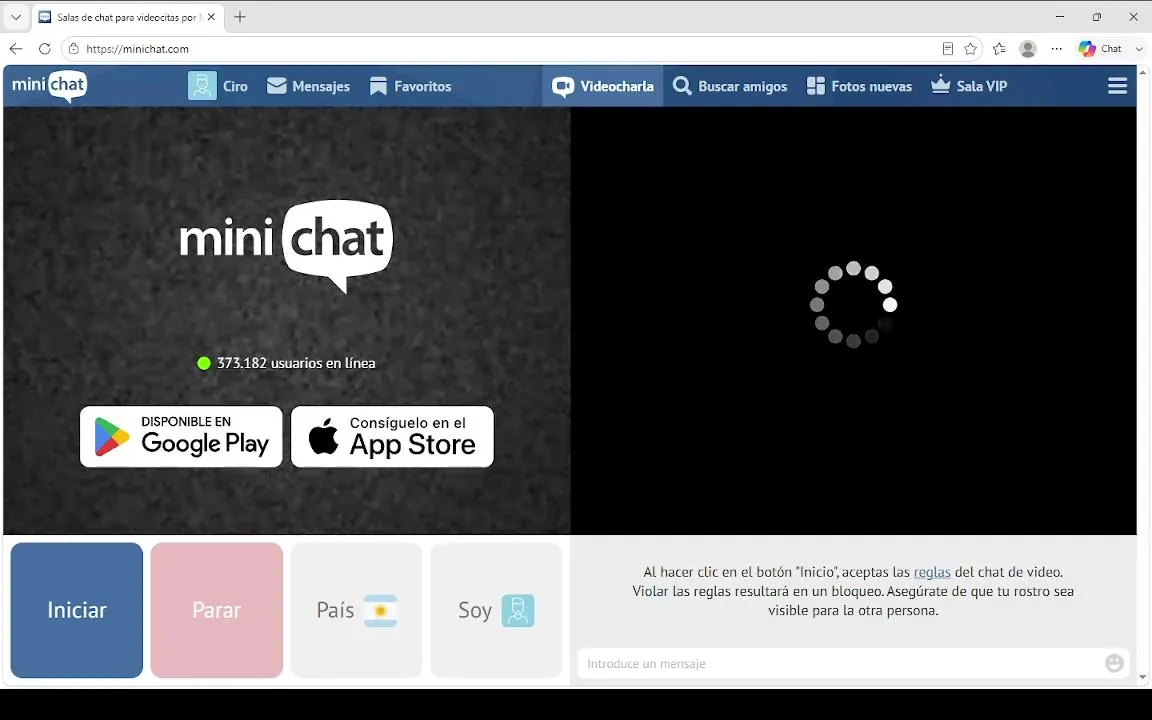Expand the Copilot Chat dropdown arrow

click(1139, 48)
